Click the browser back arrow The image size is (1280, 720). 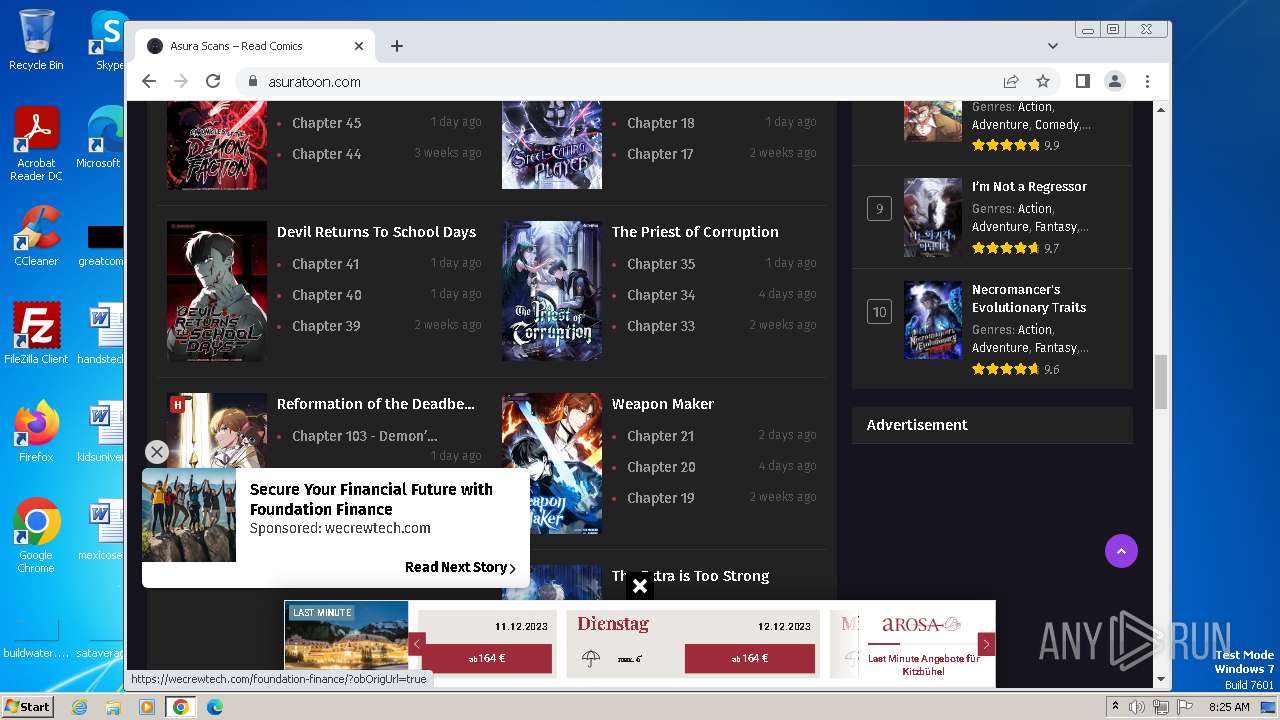(x=149, y=81)
